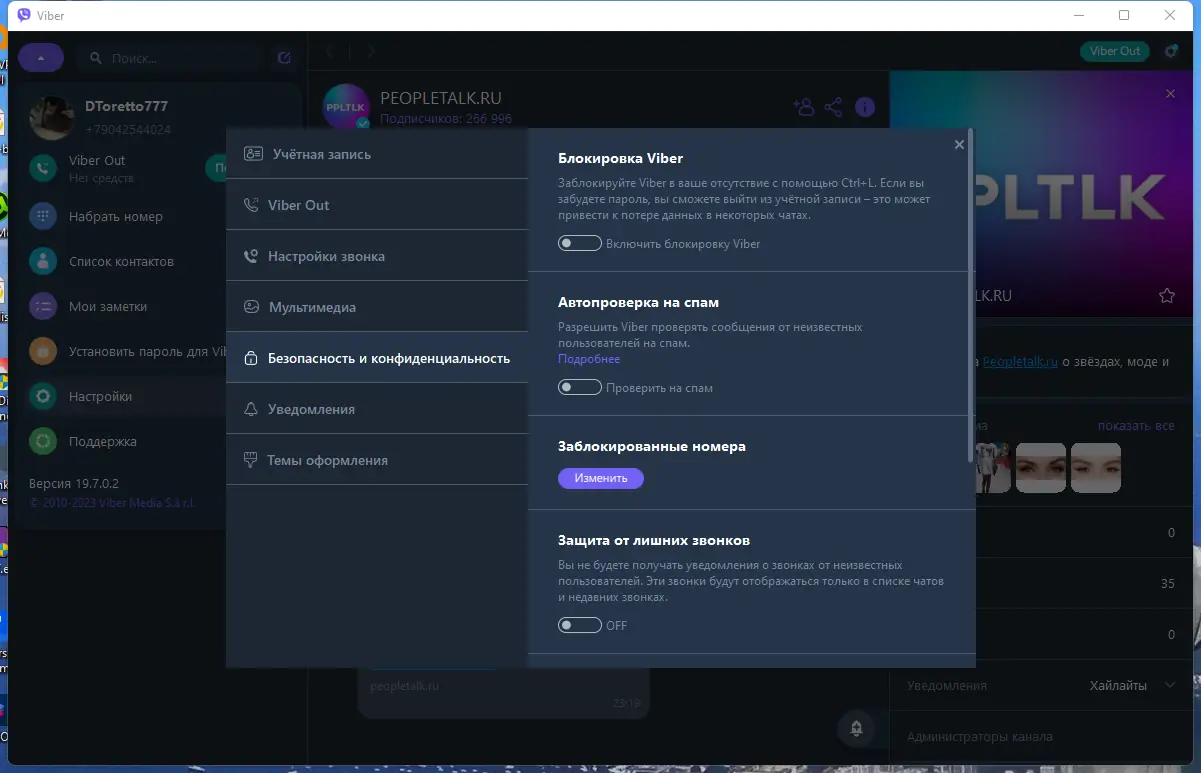Open the Viber Out settings tab
The image size is (1201, 773).
point(377,205)
